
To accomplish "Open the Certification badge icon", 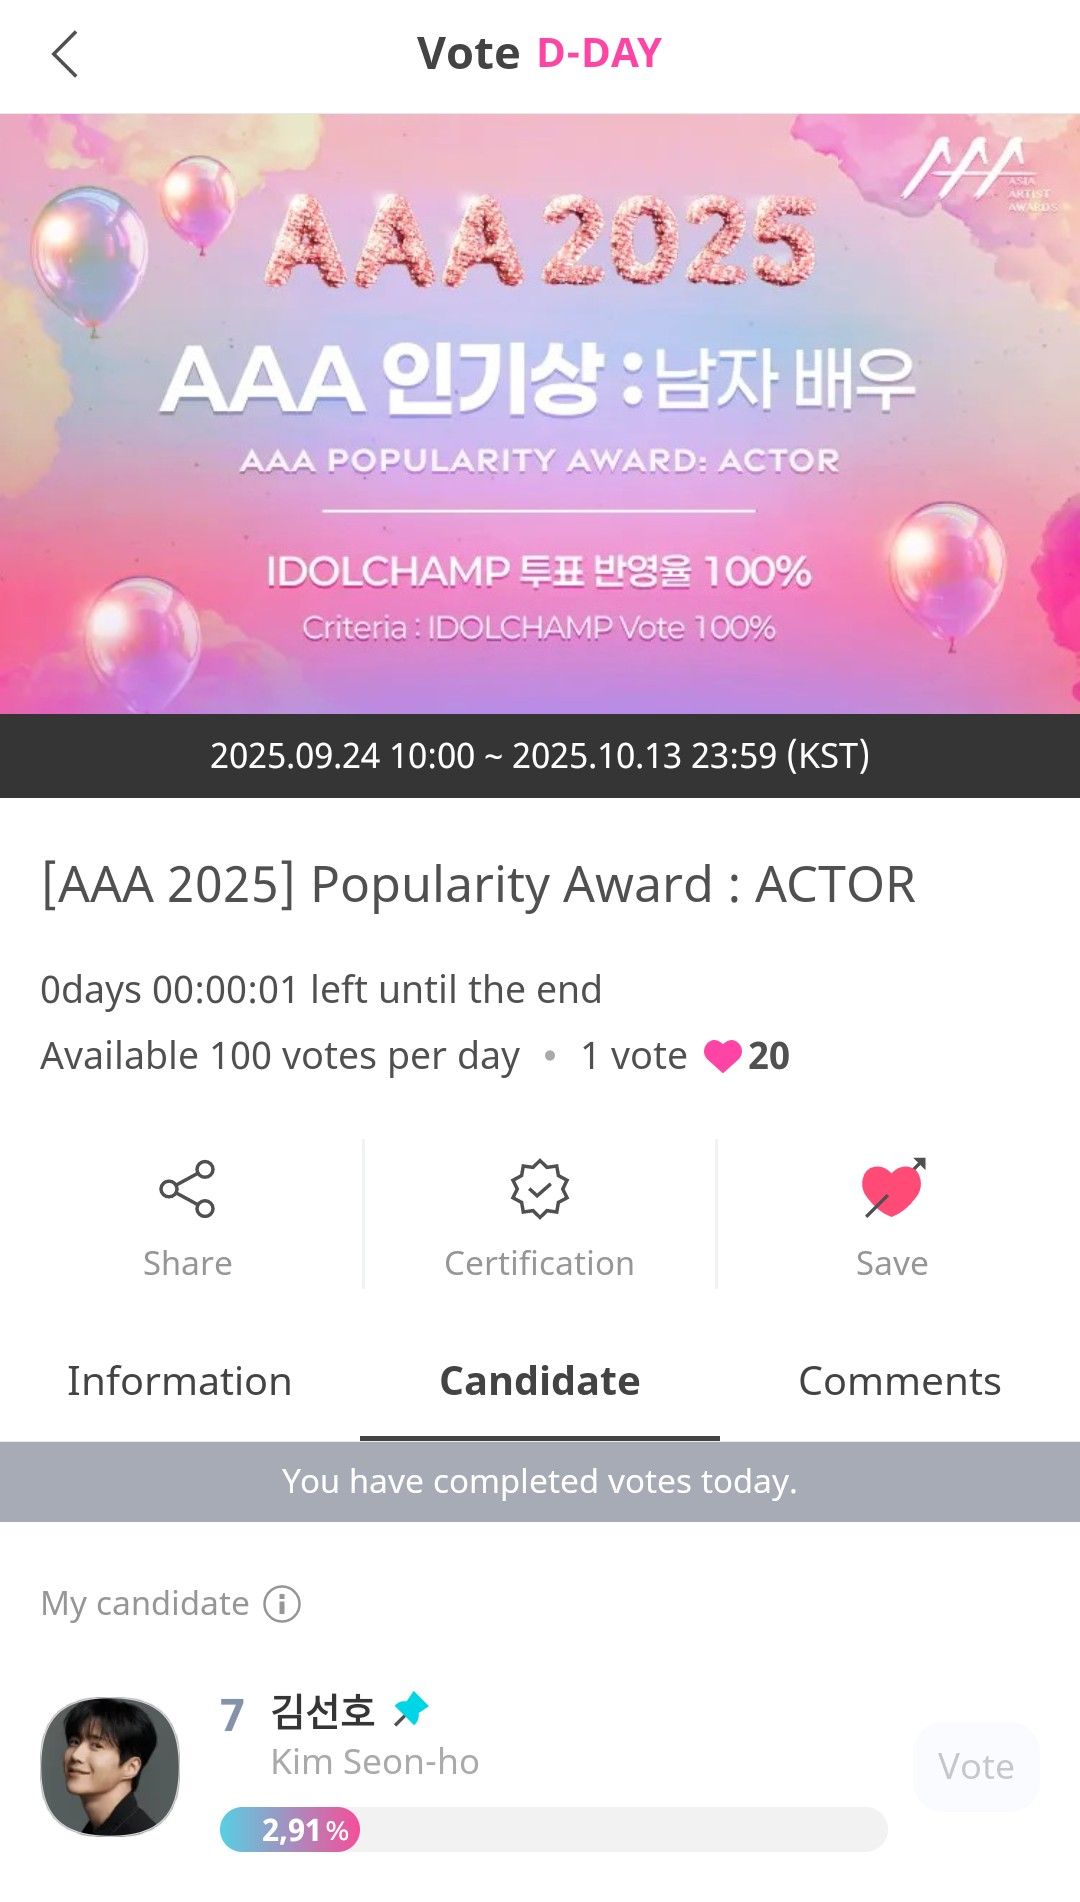I will (539, 1189).
